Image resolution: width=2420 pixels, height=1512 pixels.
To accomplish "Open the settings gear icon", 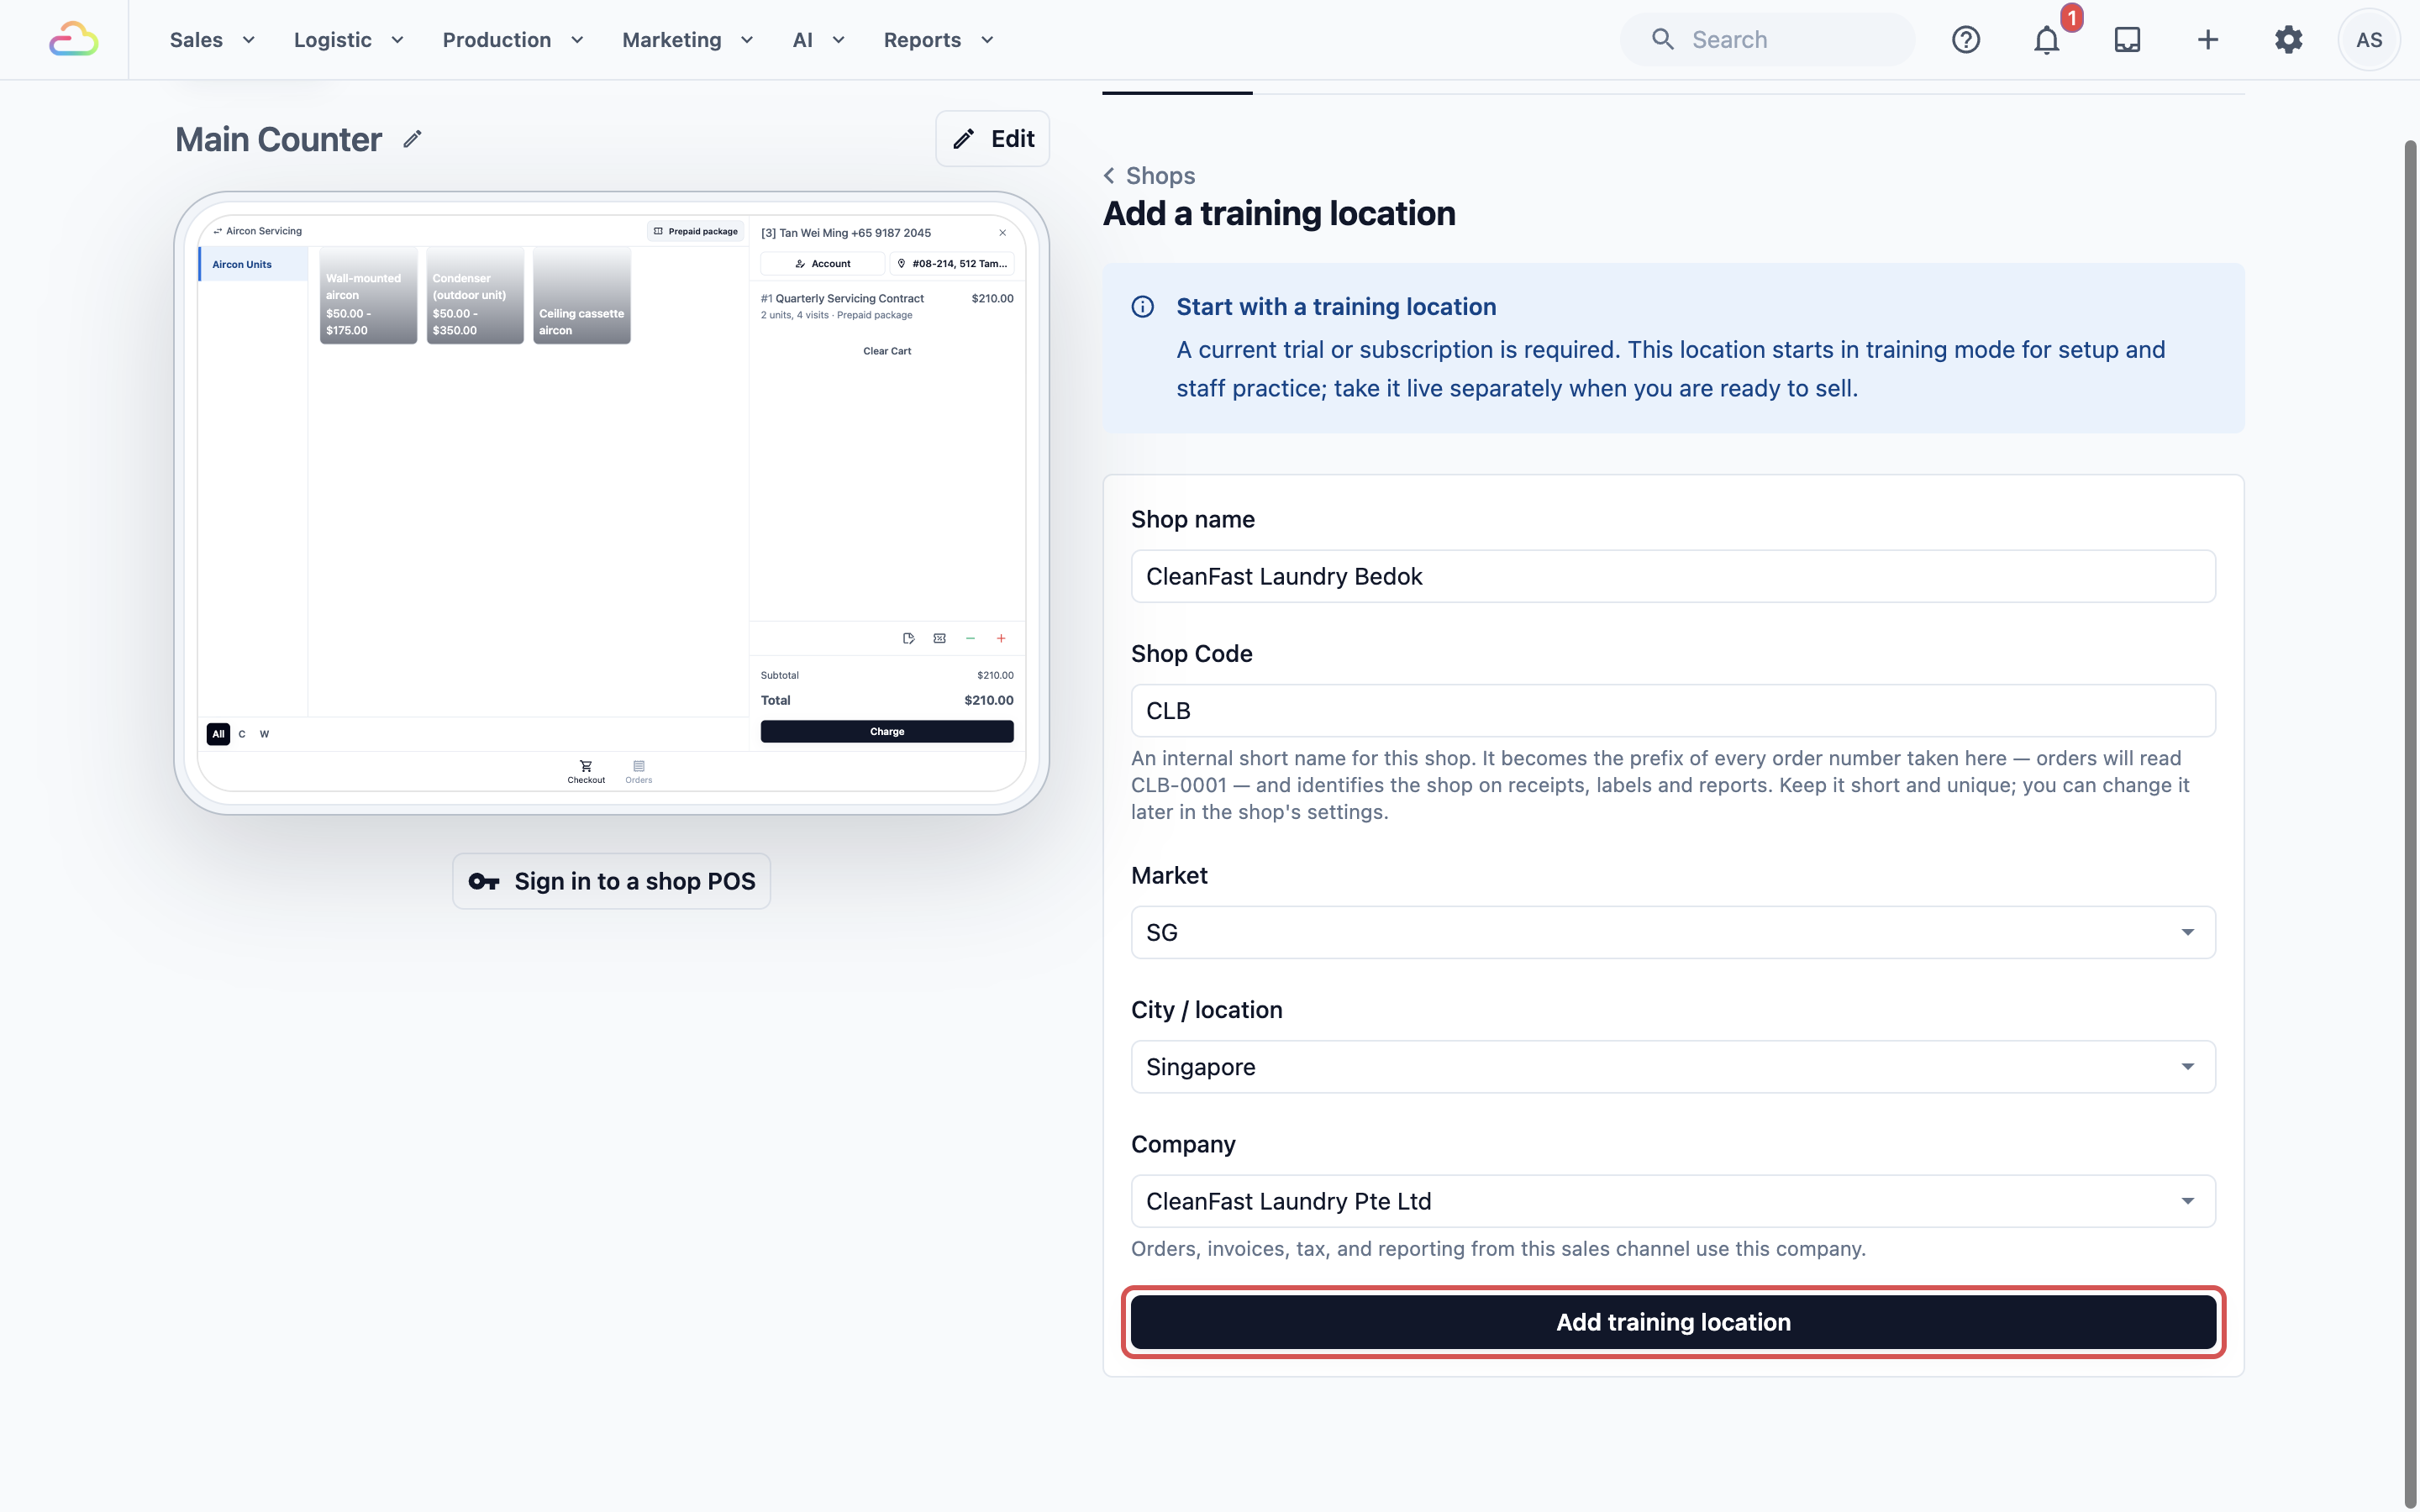I will pyautogui.click(x=2288, y=40).
